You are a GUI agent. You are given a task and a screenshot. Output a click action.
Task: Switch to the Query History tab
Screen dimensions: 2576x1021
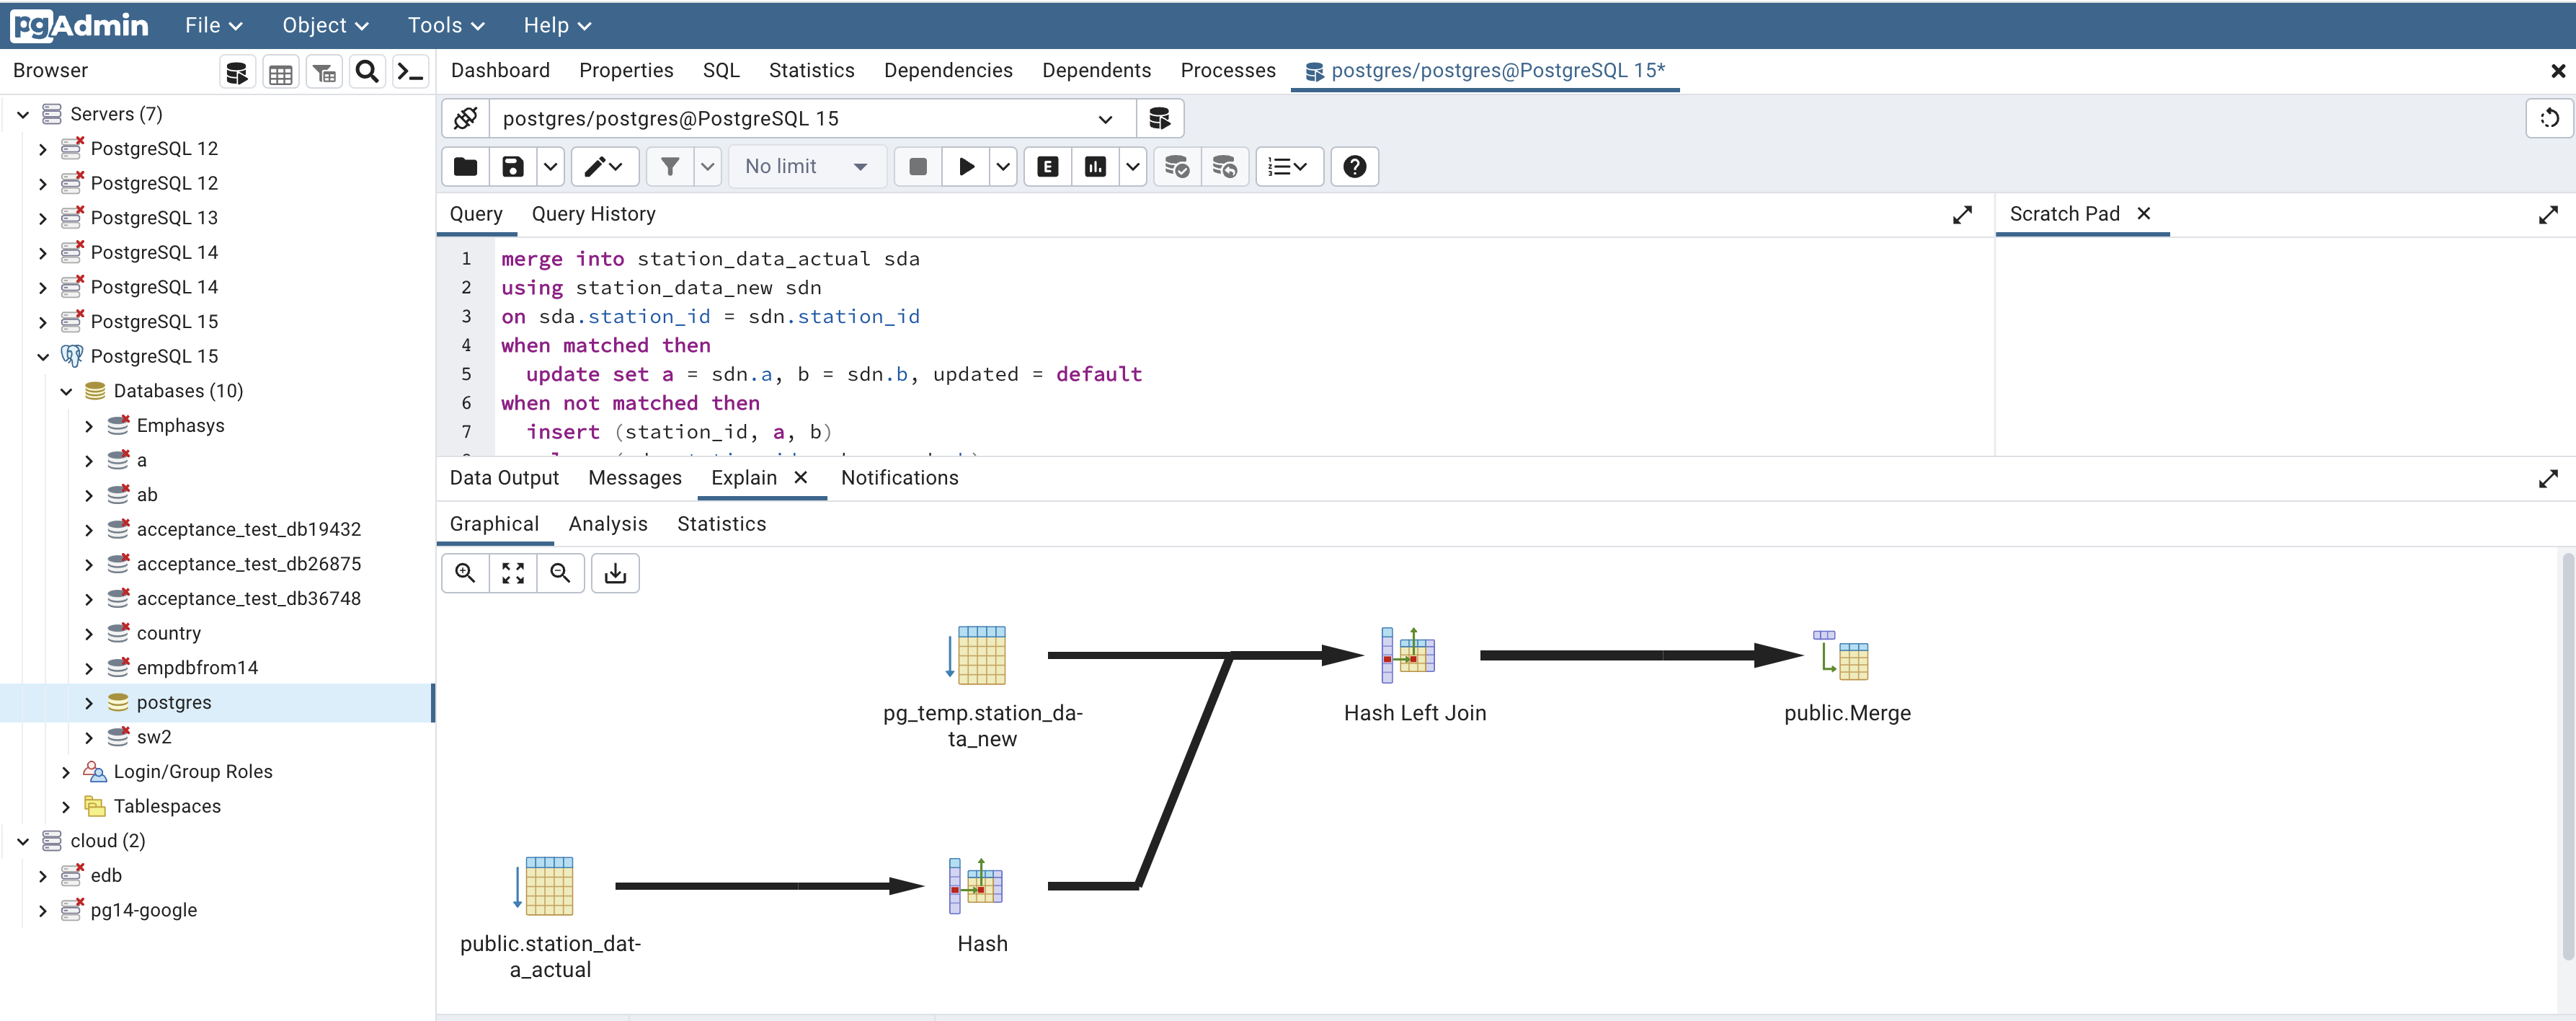593,213
